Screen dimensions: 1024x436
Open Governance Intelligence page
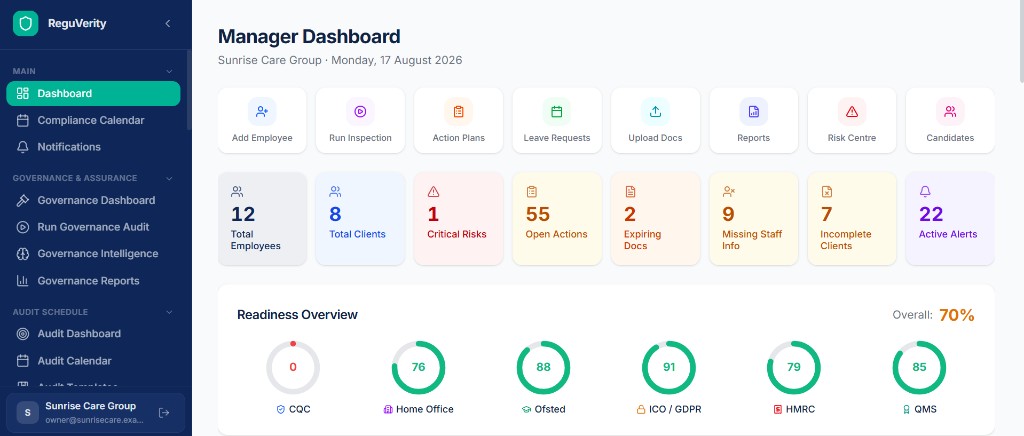(93, 254)
